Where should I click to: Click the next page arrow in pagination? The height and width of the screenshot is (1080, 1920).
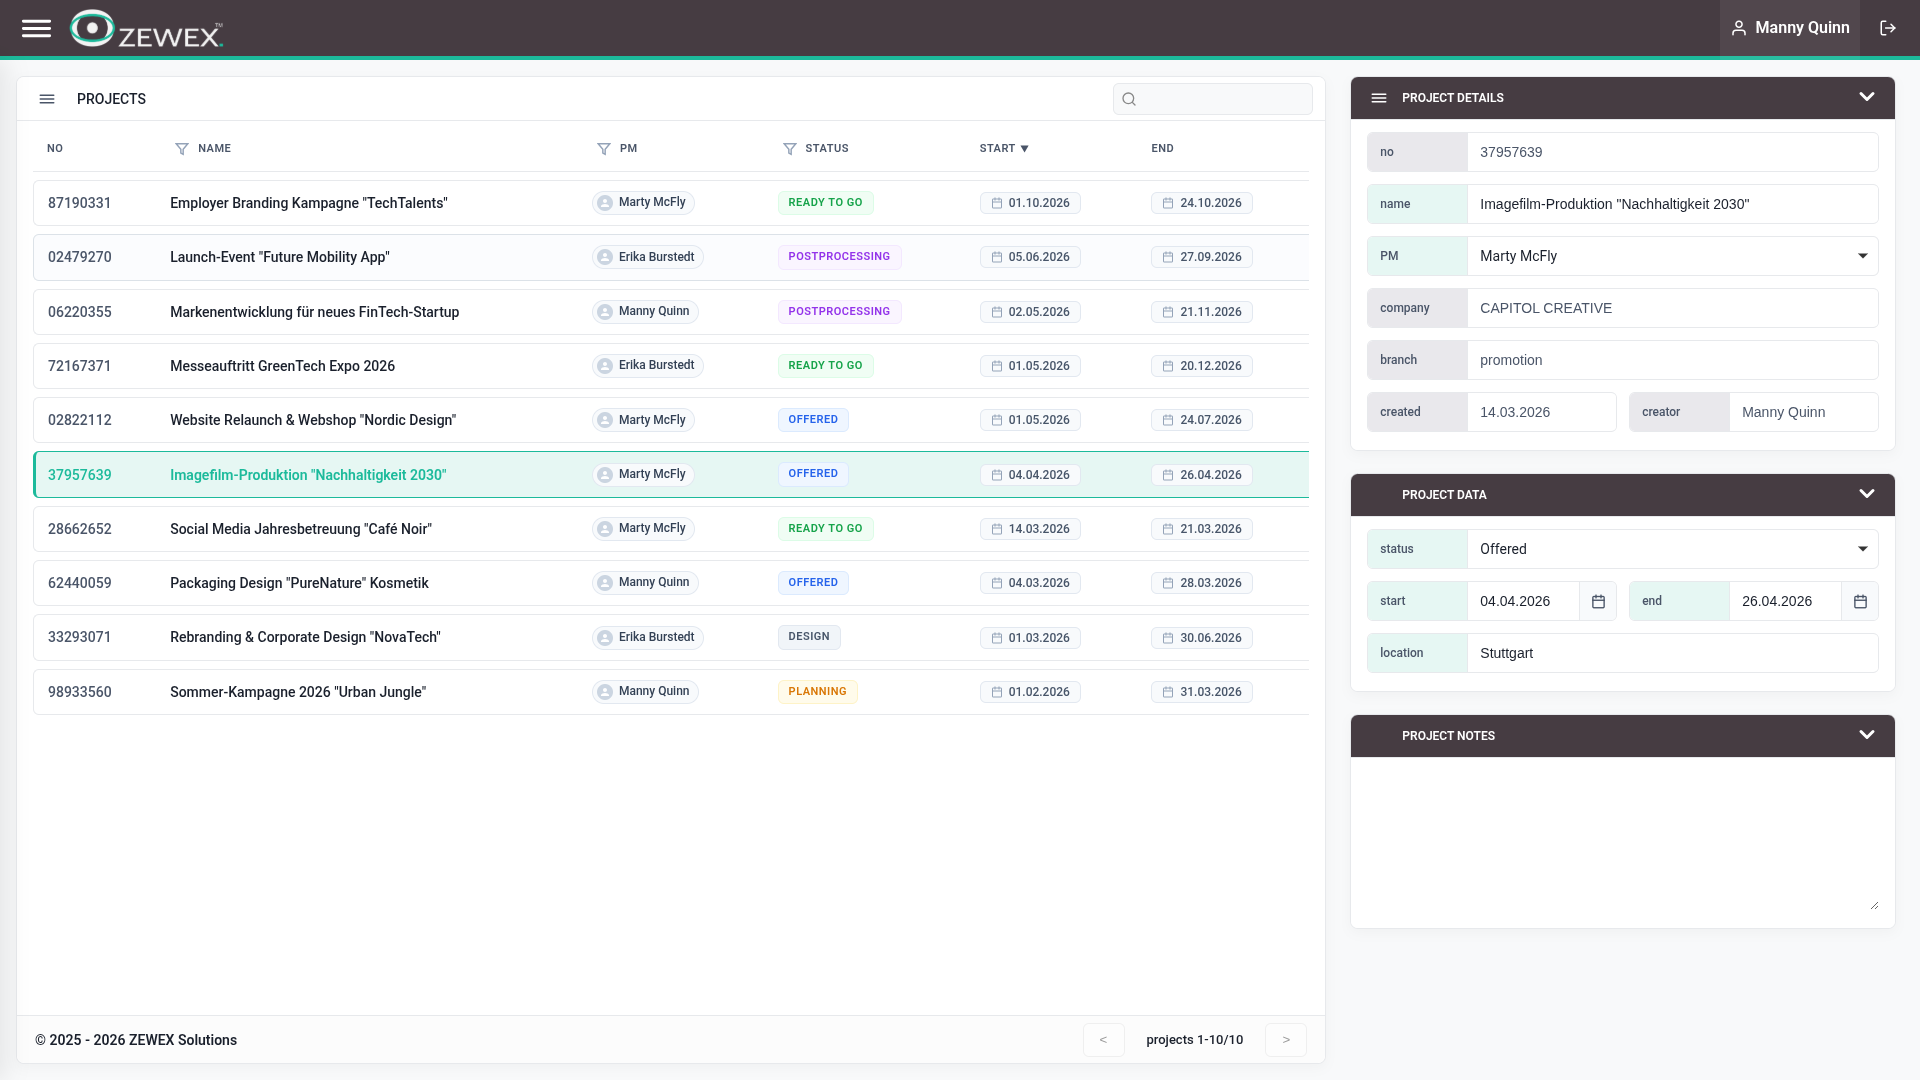(x=1285, y=1039)
